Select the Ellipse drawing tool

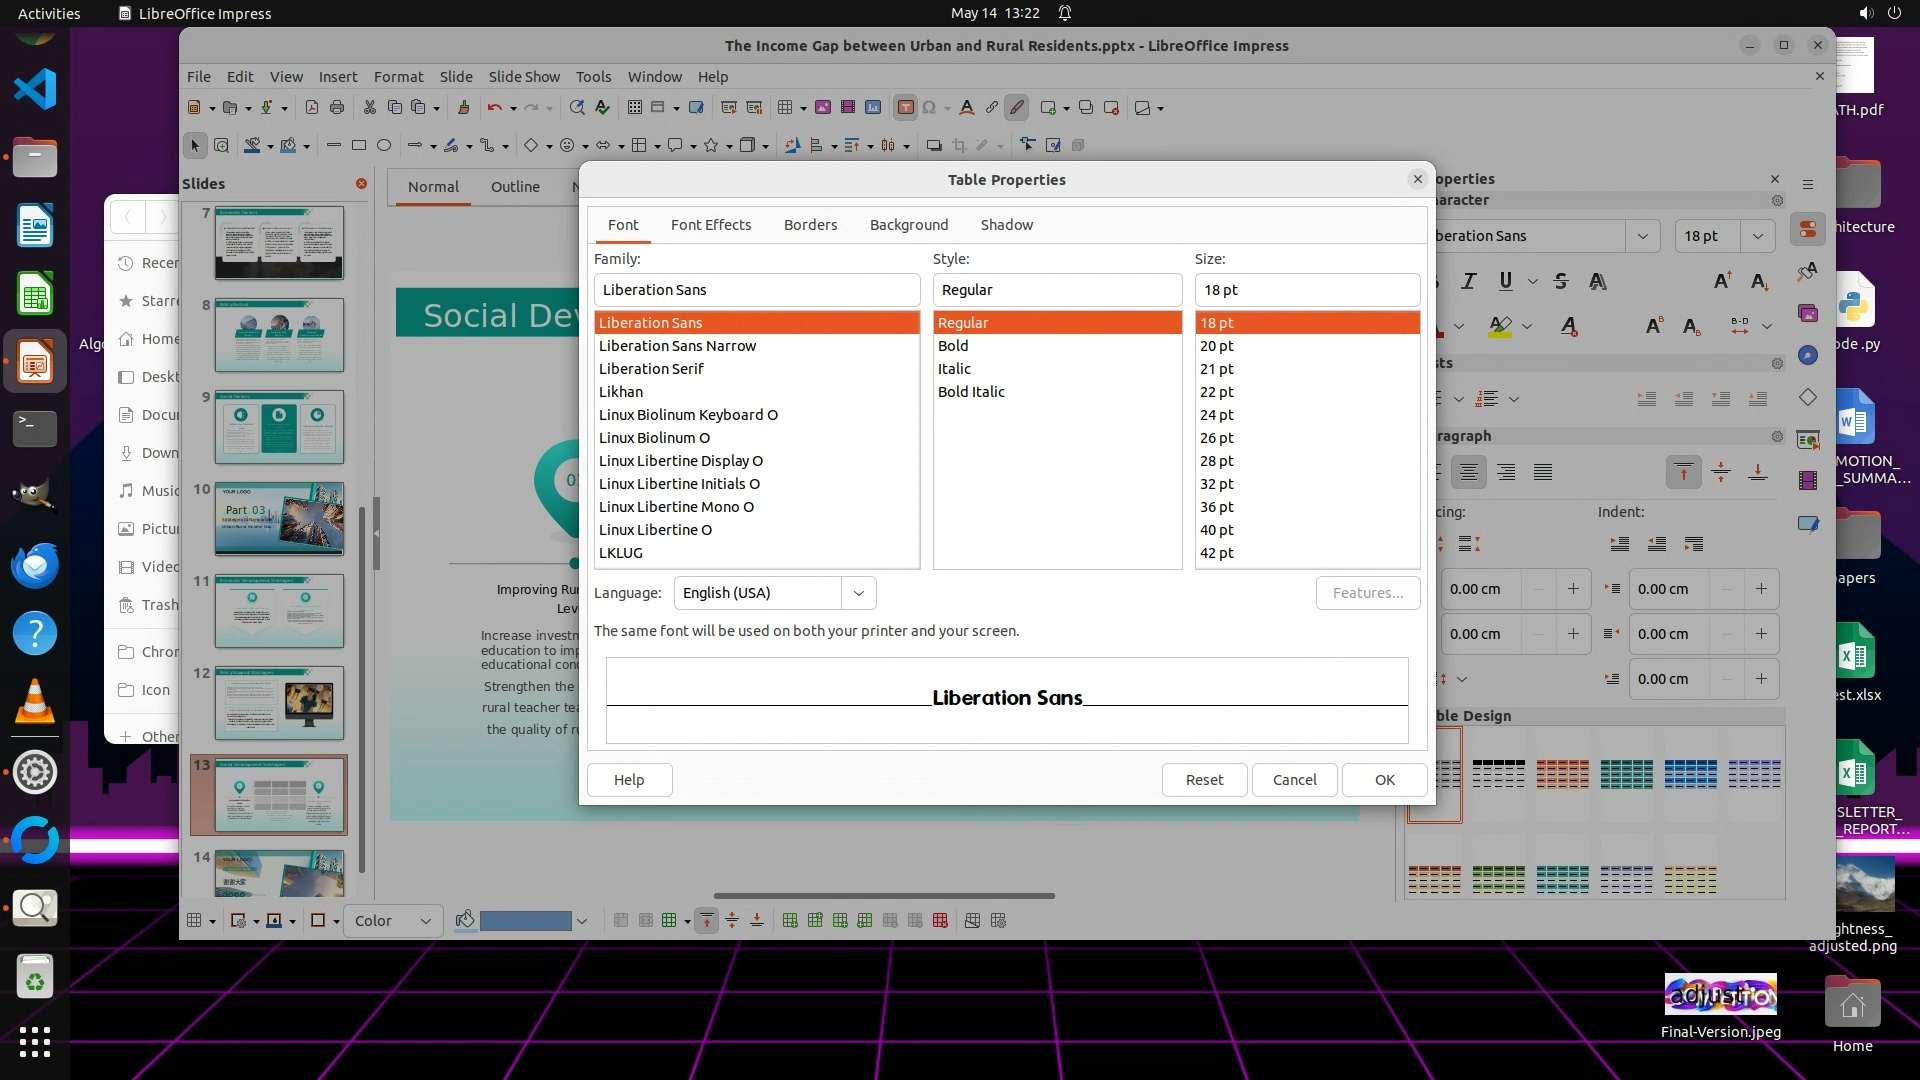point(384,146)
